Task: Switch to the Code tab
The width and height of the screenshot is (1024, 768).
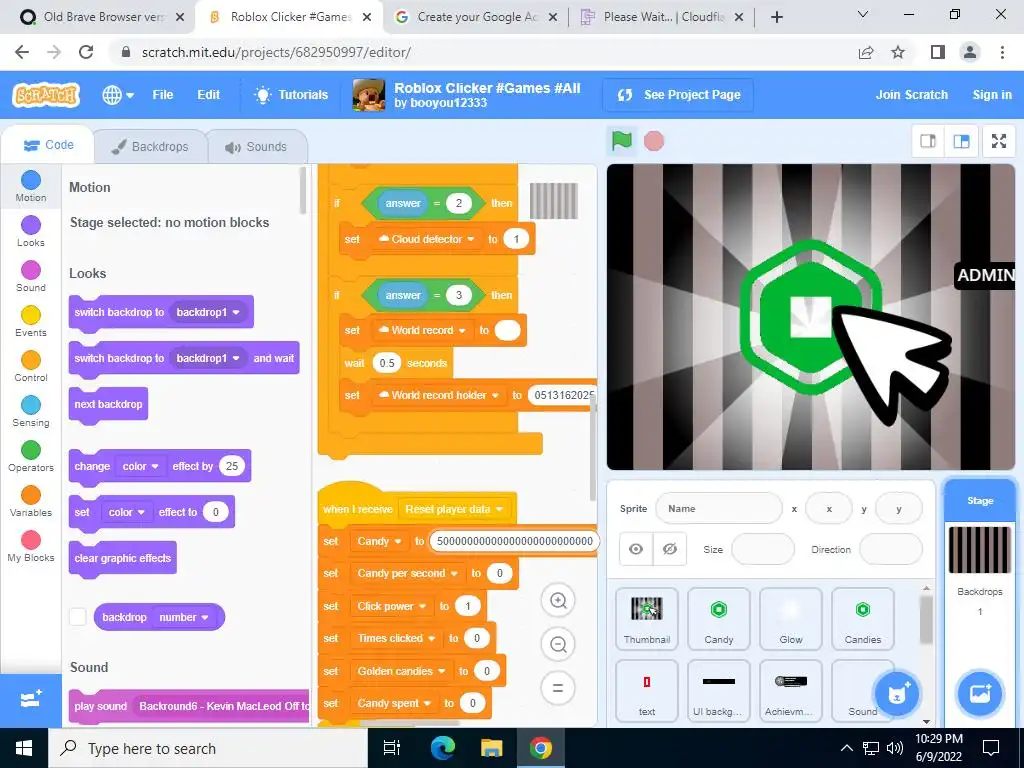Action: [48, 145]
